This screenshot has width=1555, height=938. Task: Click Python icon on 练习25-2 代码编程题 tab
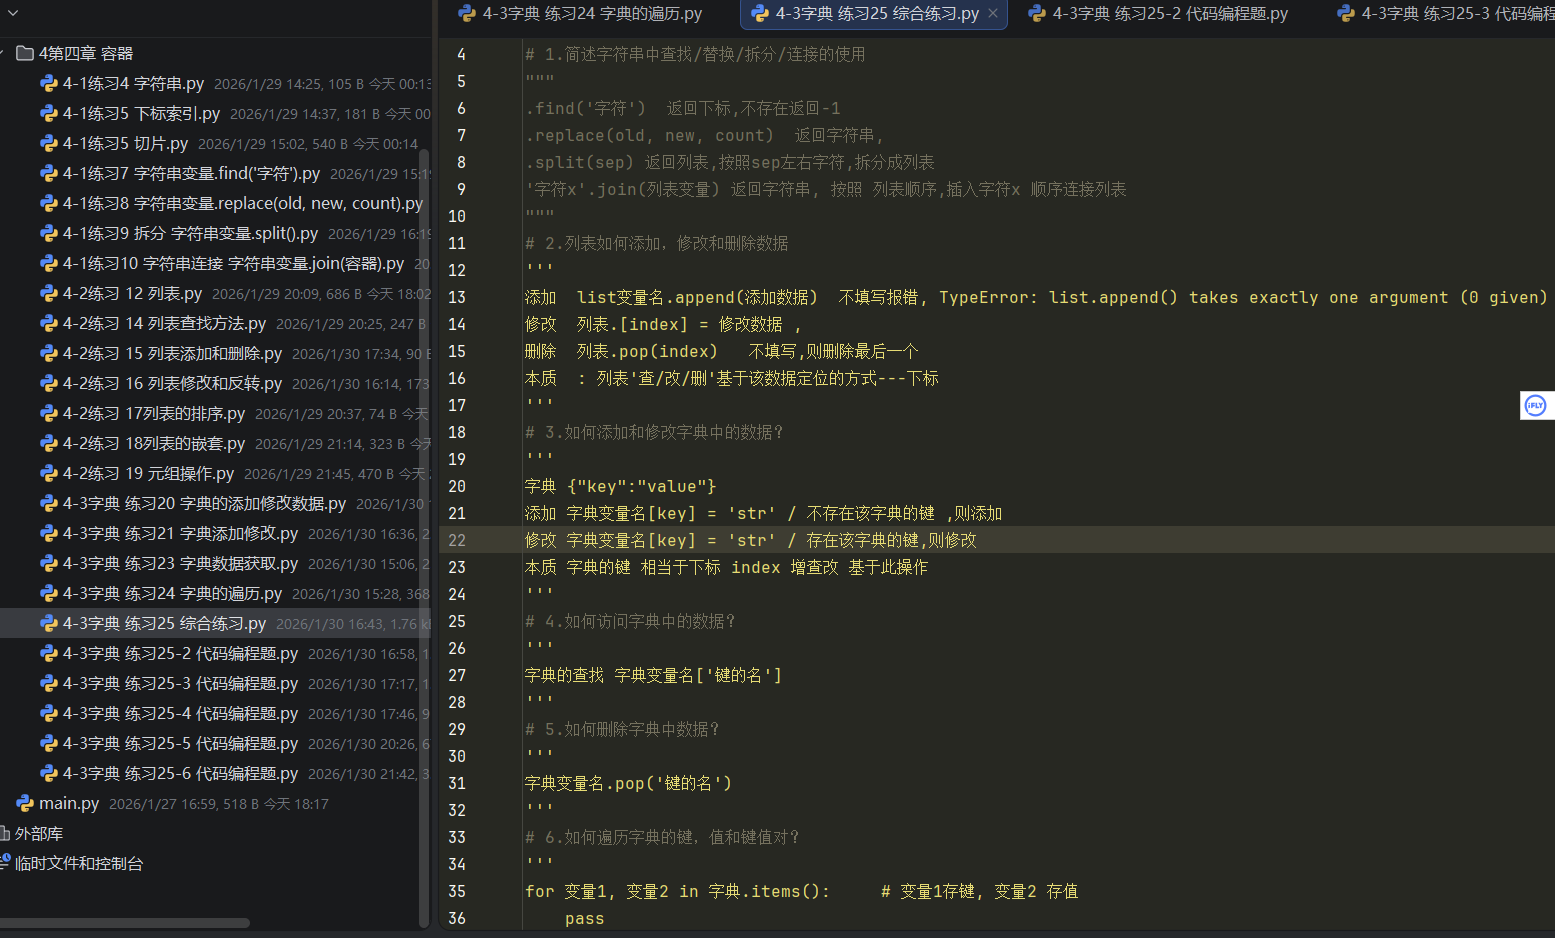[x=1037, y=13]
